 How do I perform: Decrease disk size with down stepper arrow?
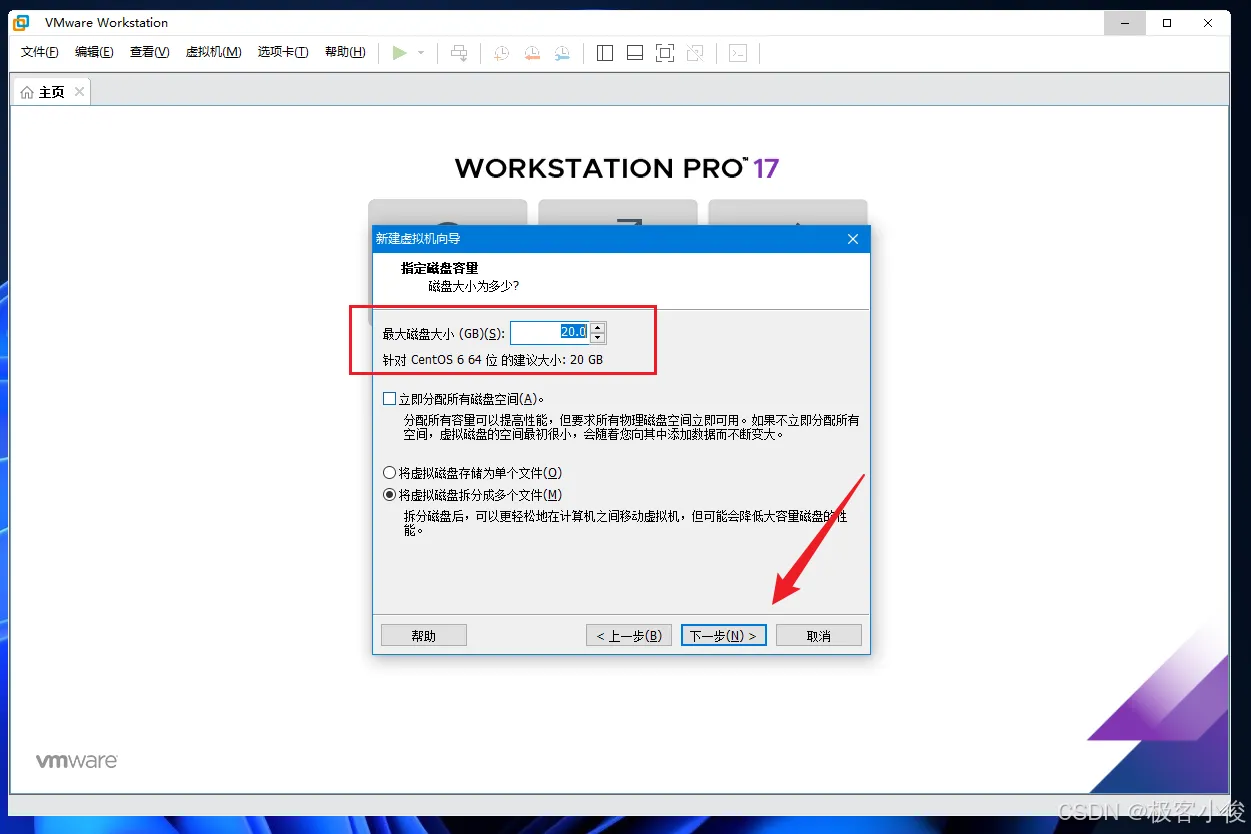(x=598, y=339)
